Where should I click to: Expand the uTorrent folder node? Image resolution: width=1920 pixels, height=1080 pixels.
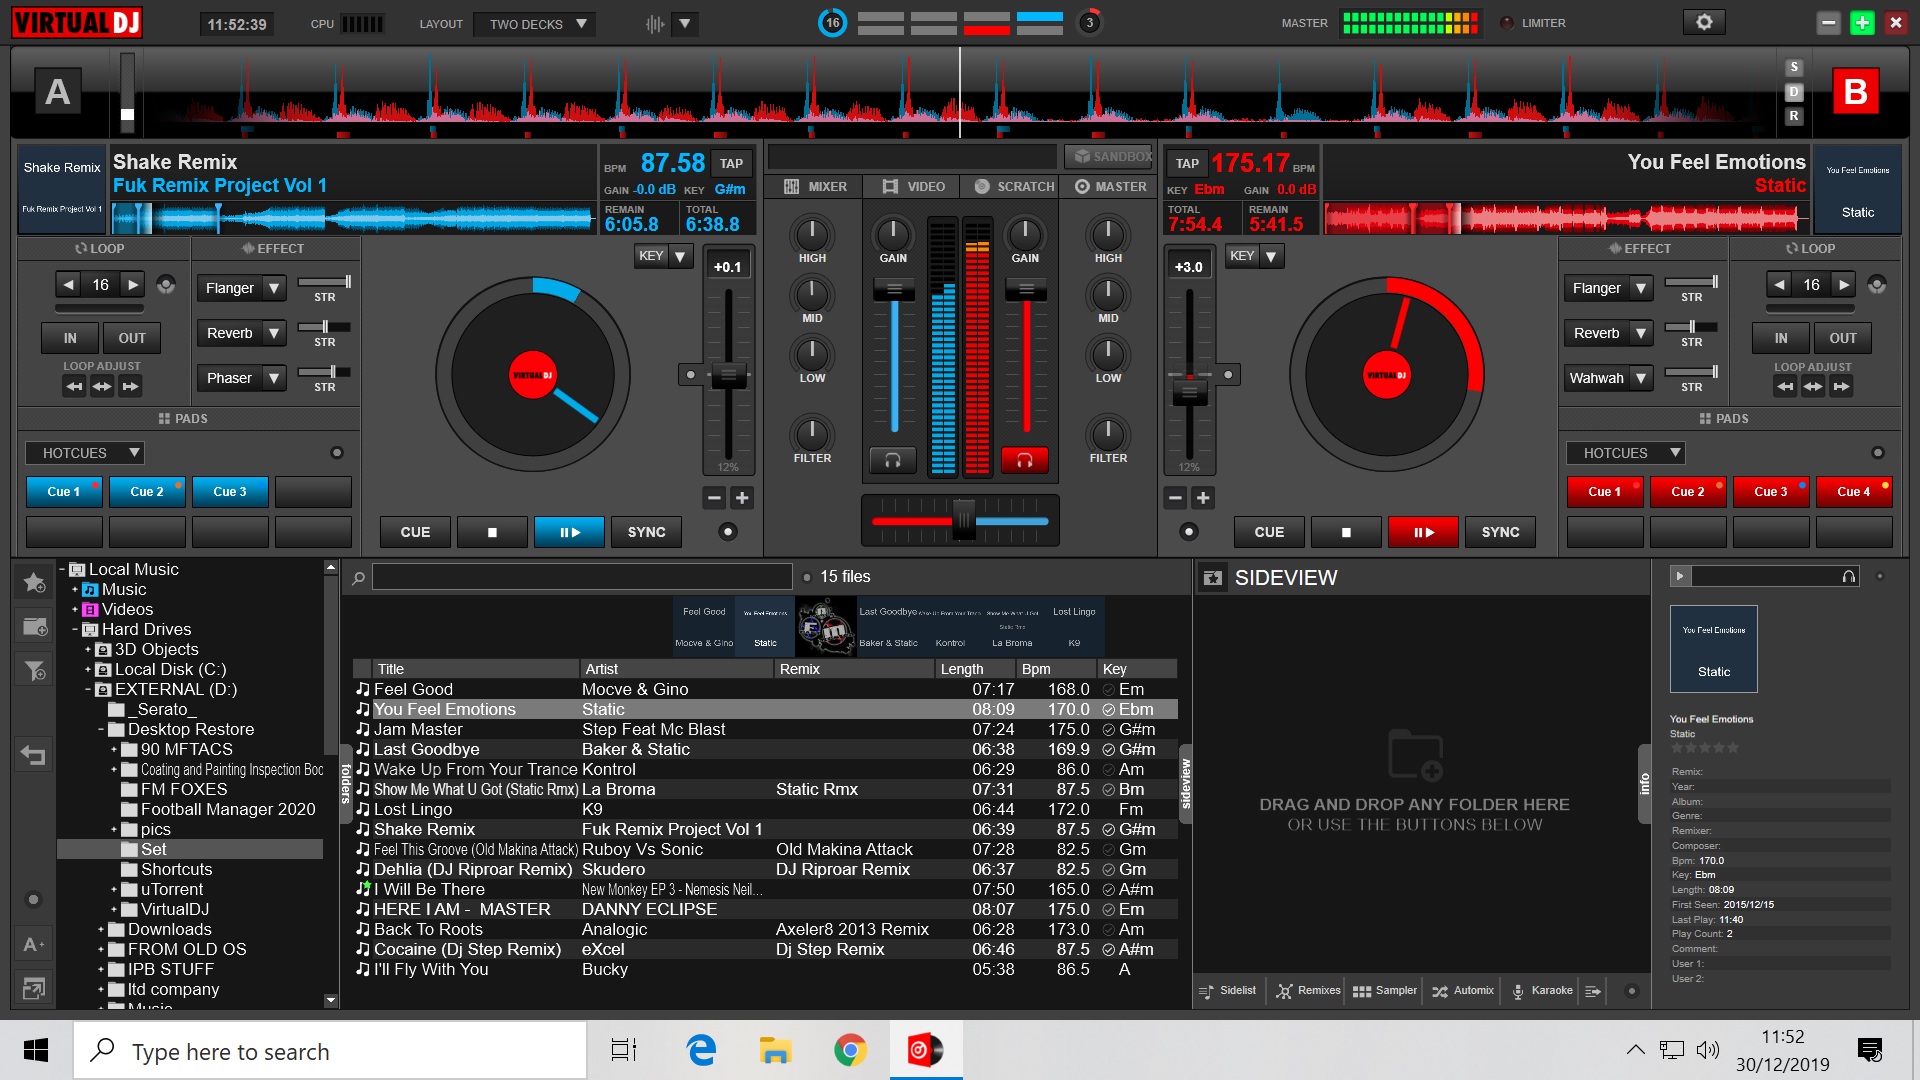coord(114,890)
